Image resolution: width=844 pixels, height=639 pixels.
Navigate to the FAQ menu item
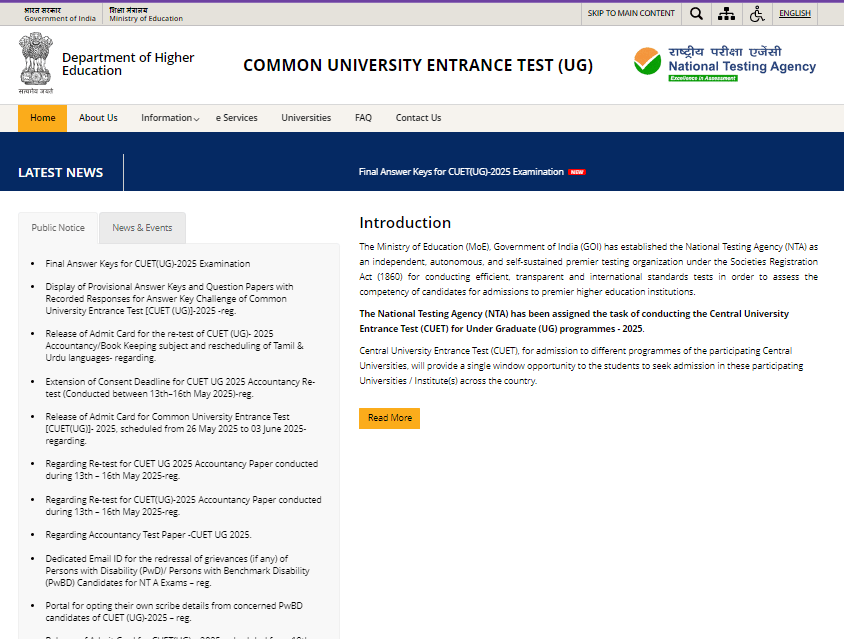[363, 117]
